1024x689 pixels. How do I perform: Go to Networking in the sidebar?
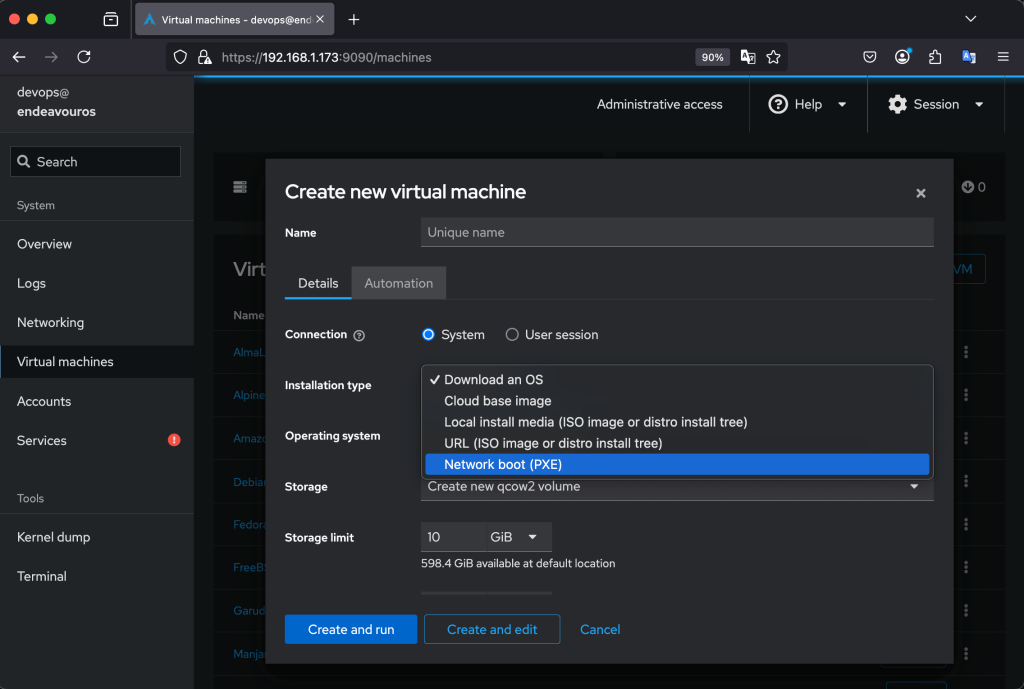50,322
